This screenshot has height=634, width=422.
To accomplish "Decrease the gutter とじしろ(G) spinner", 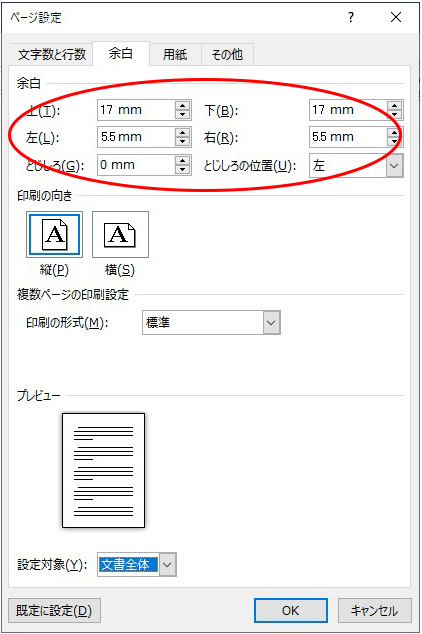I will click(x=183, y=170).
